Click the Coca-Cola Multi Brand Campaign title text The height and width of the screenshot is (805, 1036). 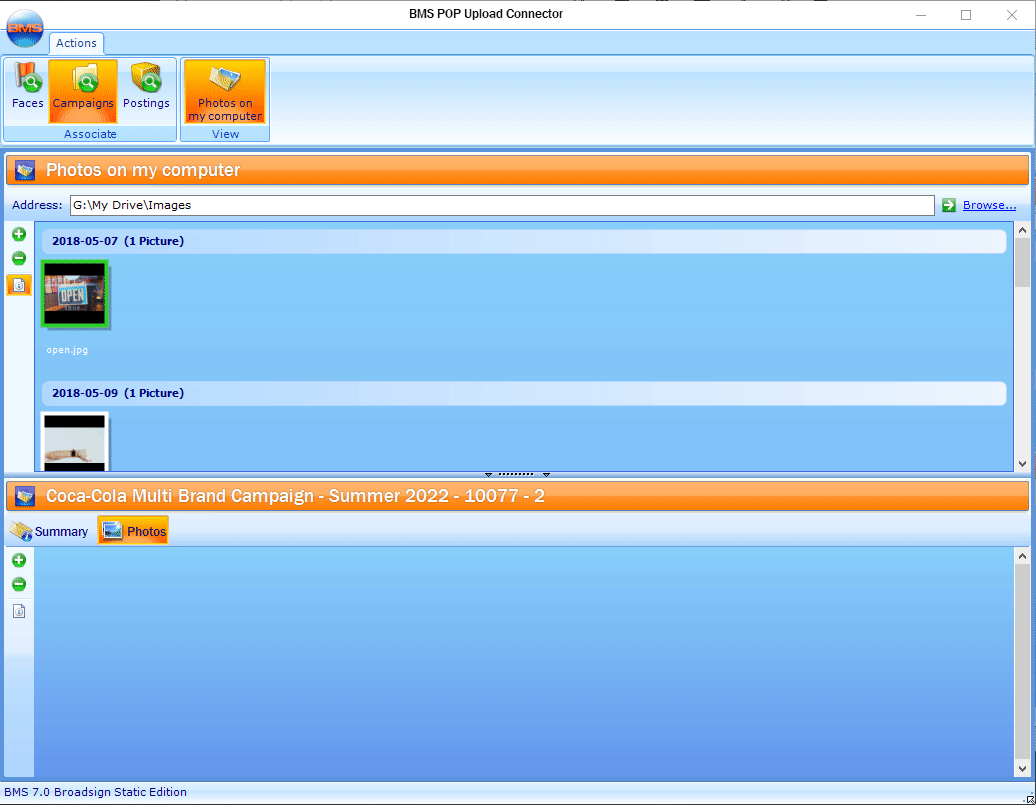point(295,496)
